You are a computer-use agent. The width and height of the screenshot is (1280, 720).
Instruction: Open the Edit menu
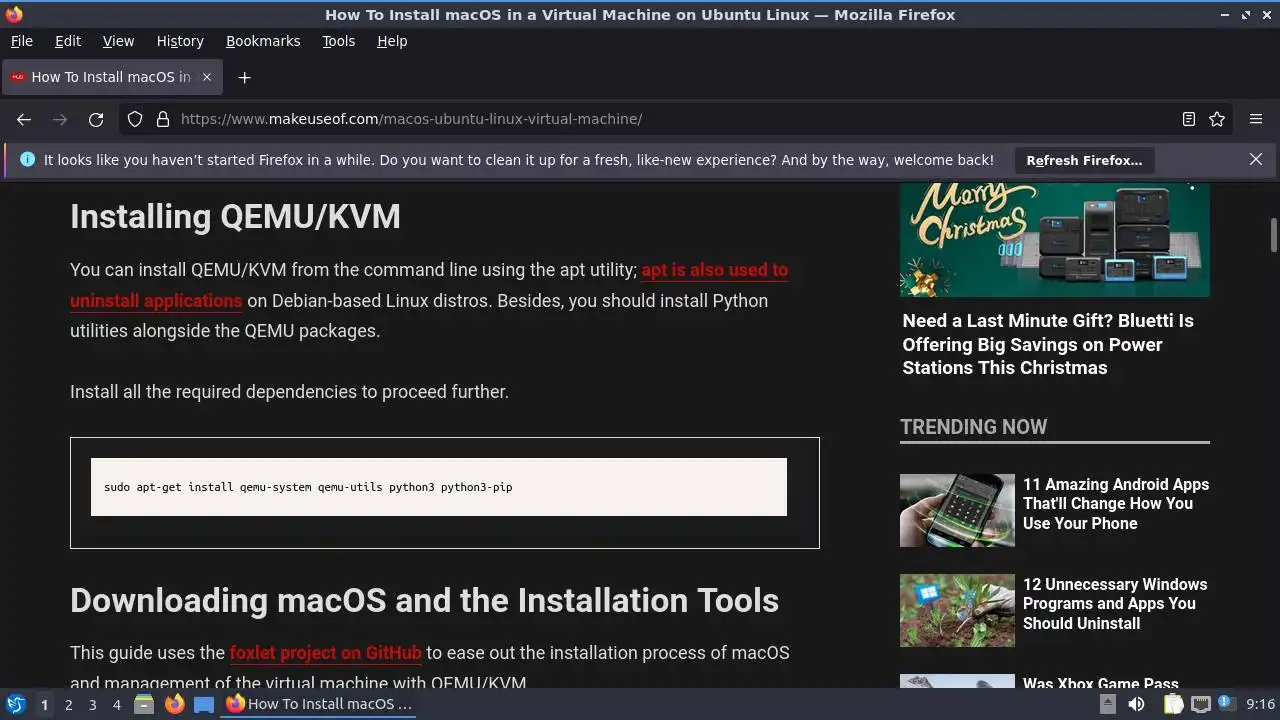tap(68, 41)
